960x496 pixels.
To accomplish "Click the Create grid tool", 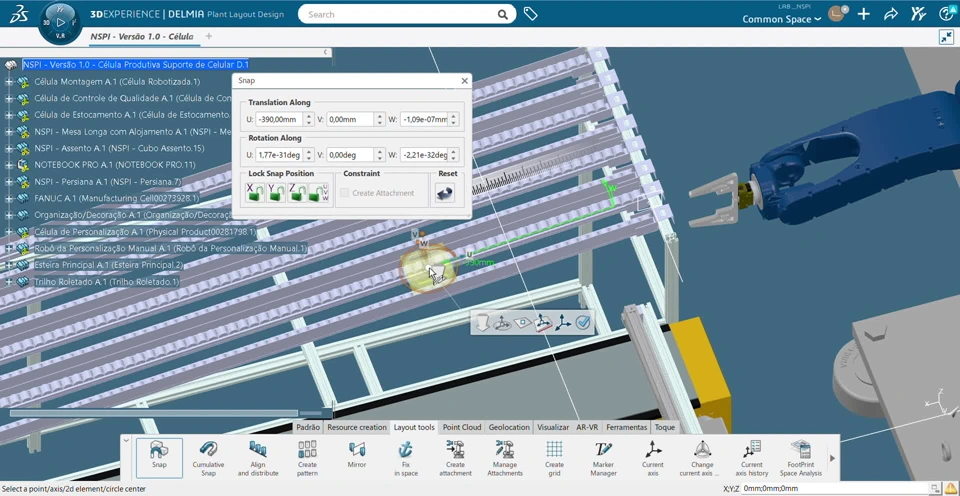I will 554,458.
